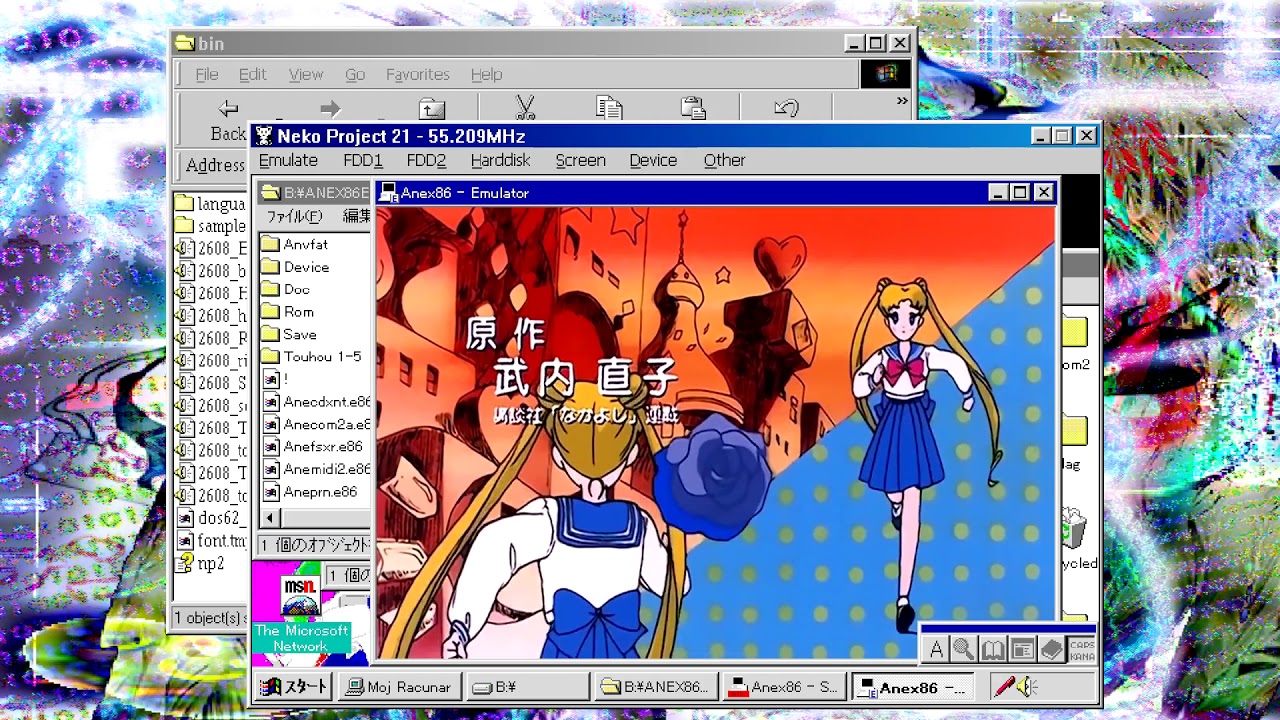Click the Windows logo throbber in bin window
The height and width of the screenshot is (720, 1280).
point(886,74)
